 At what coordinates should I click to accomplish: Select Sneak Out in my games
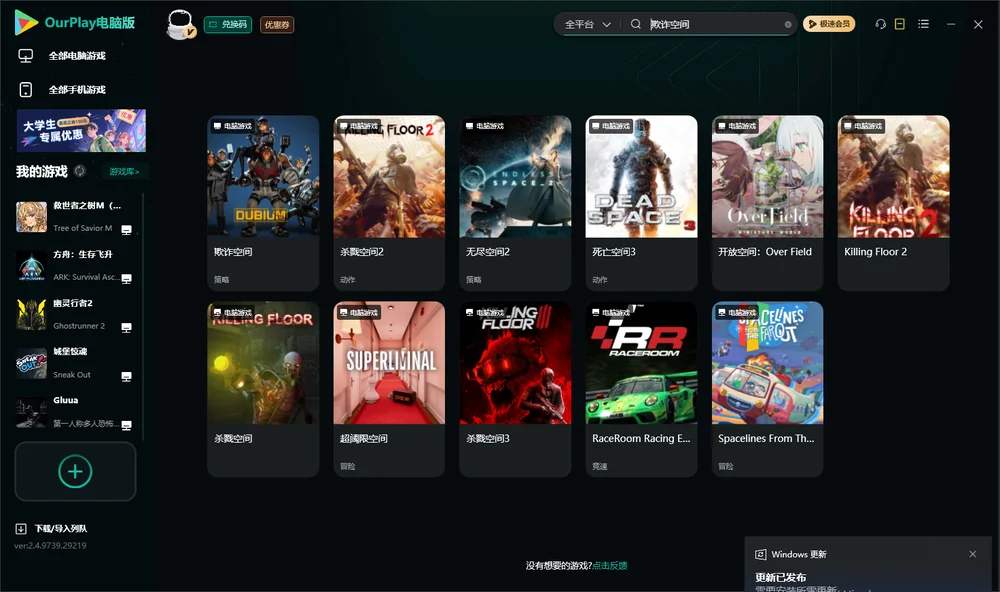pos(75,364)
